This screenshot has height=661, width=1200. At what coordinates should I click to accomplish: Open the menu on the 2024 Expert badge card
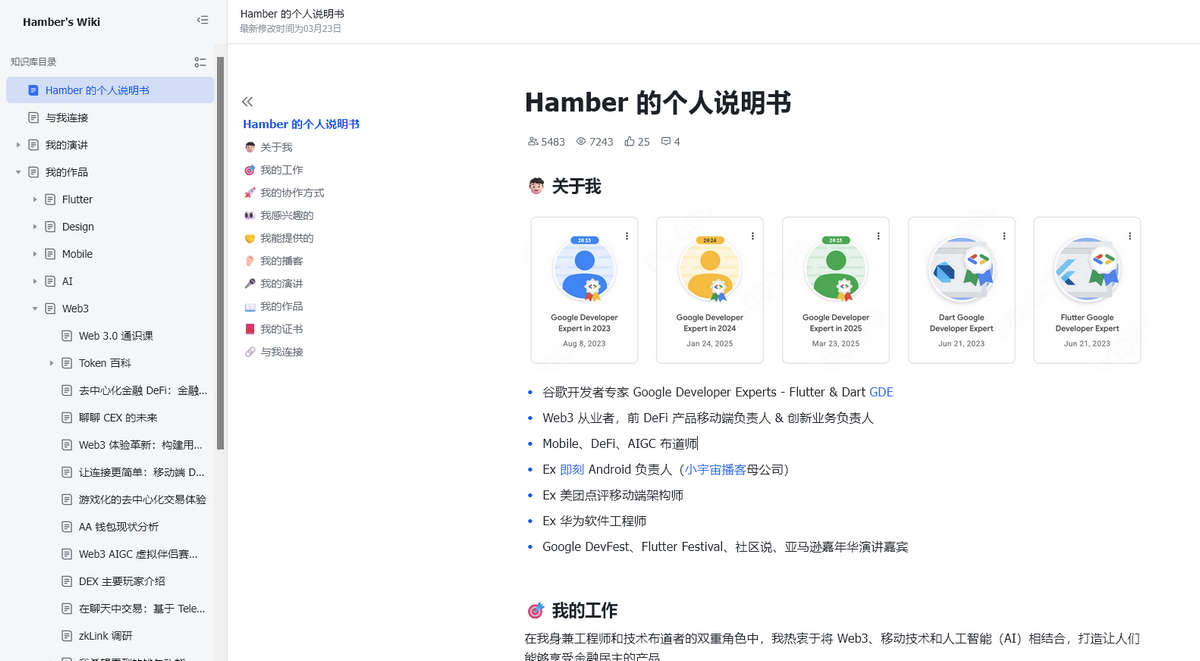(753, 236)
